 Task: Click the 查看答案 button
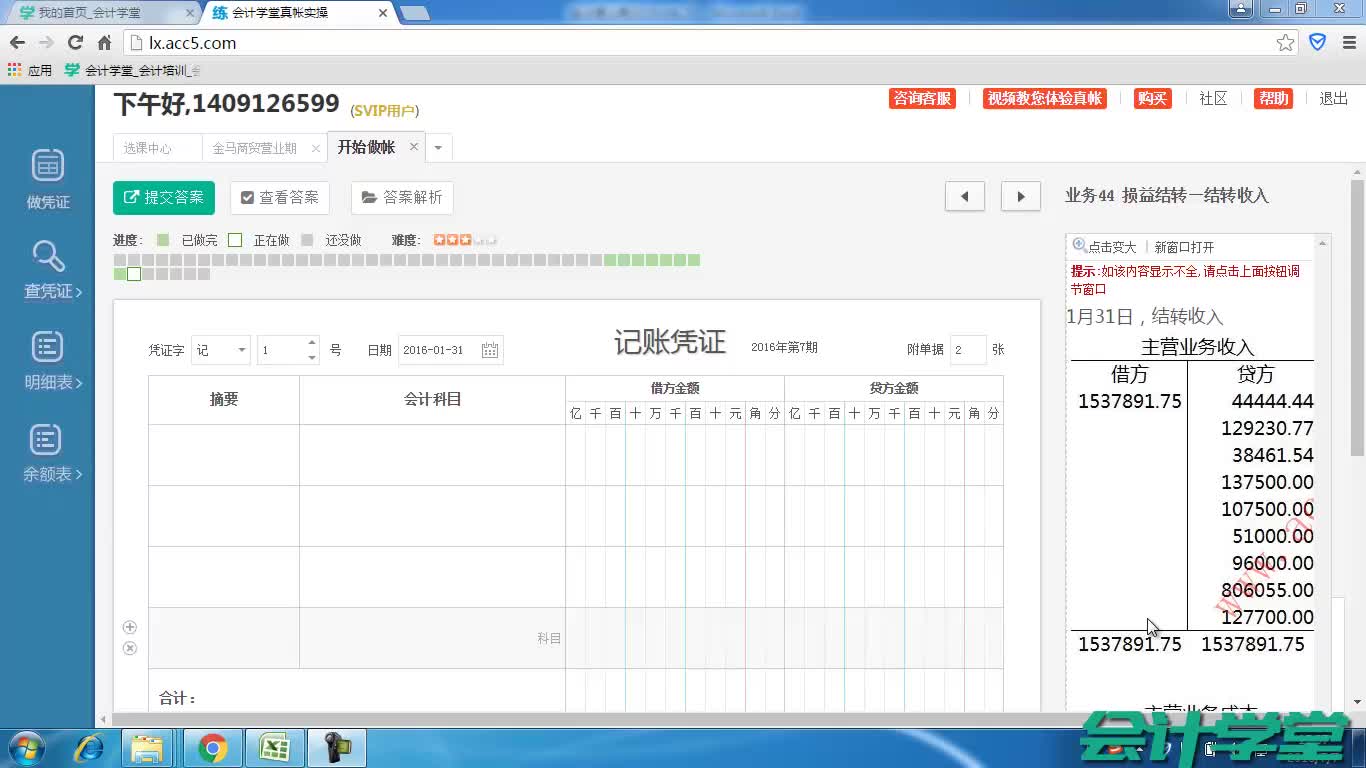click(x=280, y=198)
